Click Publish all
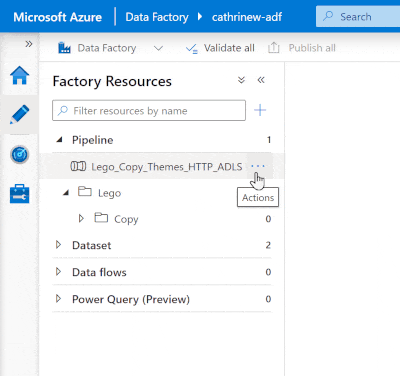Screen dimensions: 400x376 (x=312, y=48)
